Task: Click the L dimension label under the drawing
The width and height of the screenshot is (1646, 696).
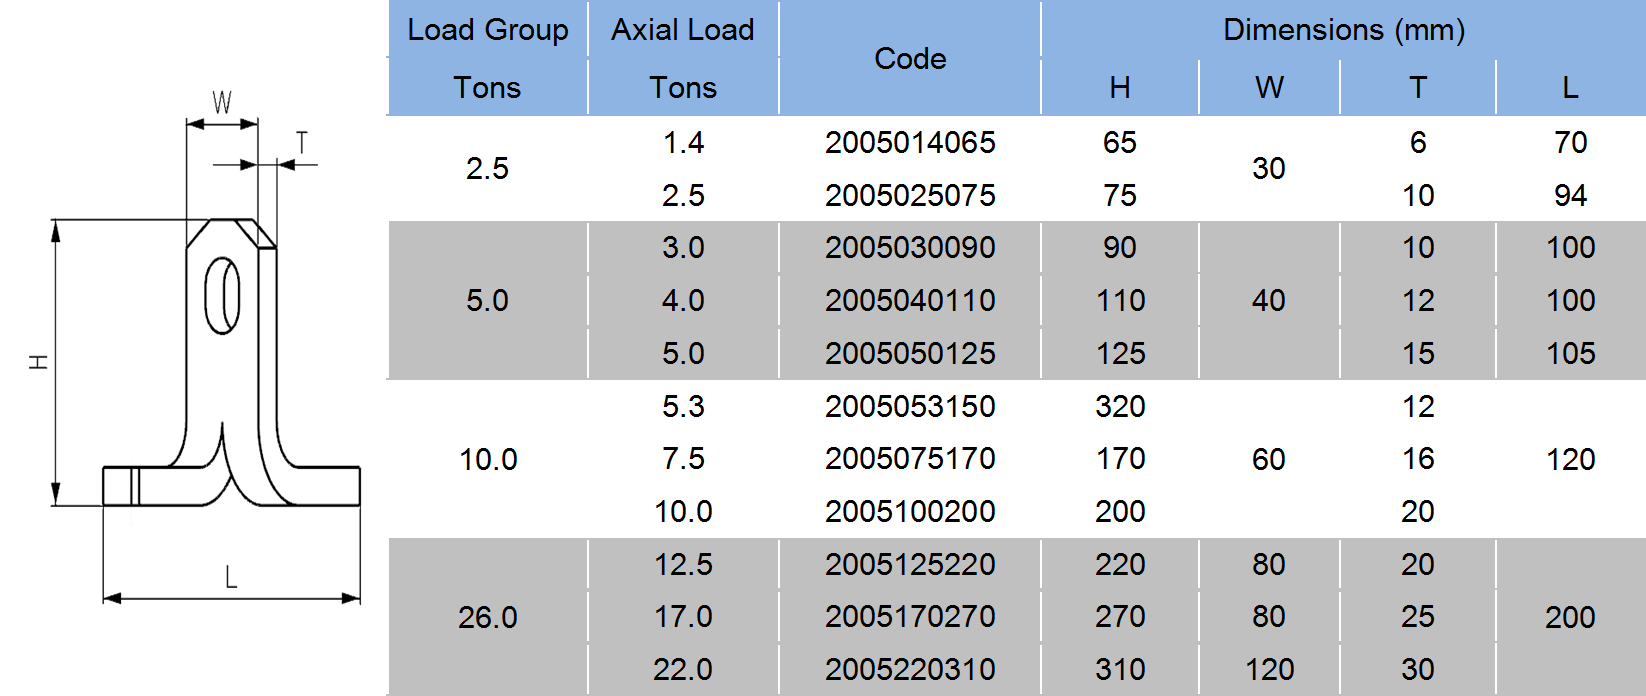Action: [x=231, y=577]
